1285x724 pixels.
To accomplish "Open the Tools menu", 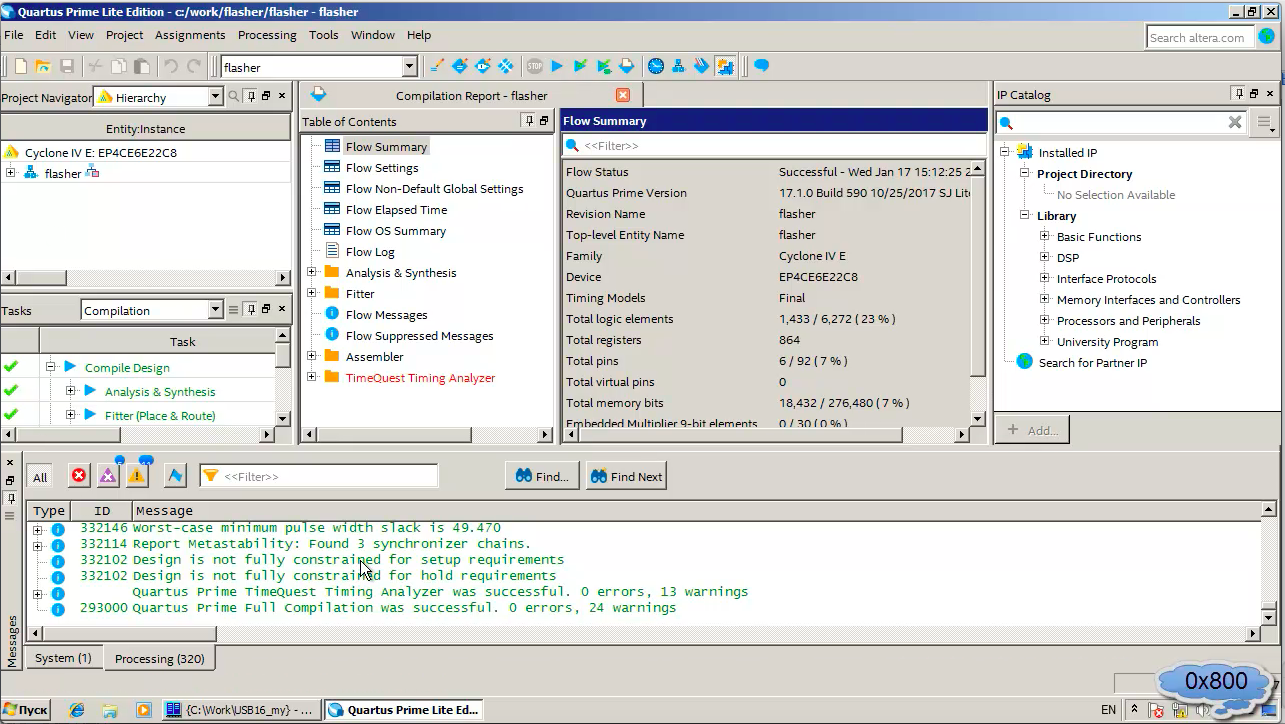I will 324,35.
